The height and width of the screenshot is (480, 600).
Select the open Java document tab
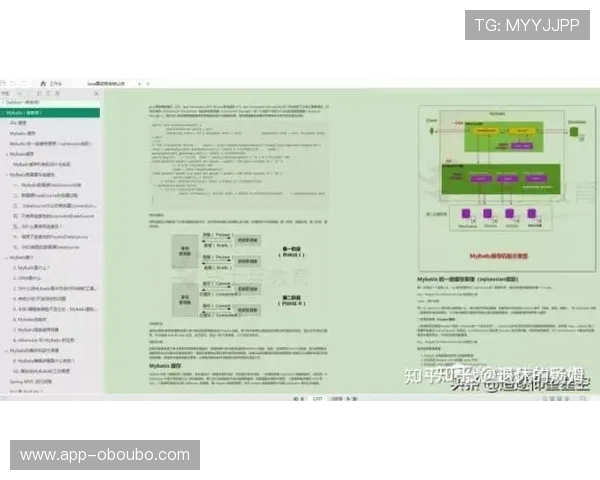[106, 83]
